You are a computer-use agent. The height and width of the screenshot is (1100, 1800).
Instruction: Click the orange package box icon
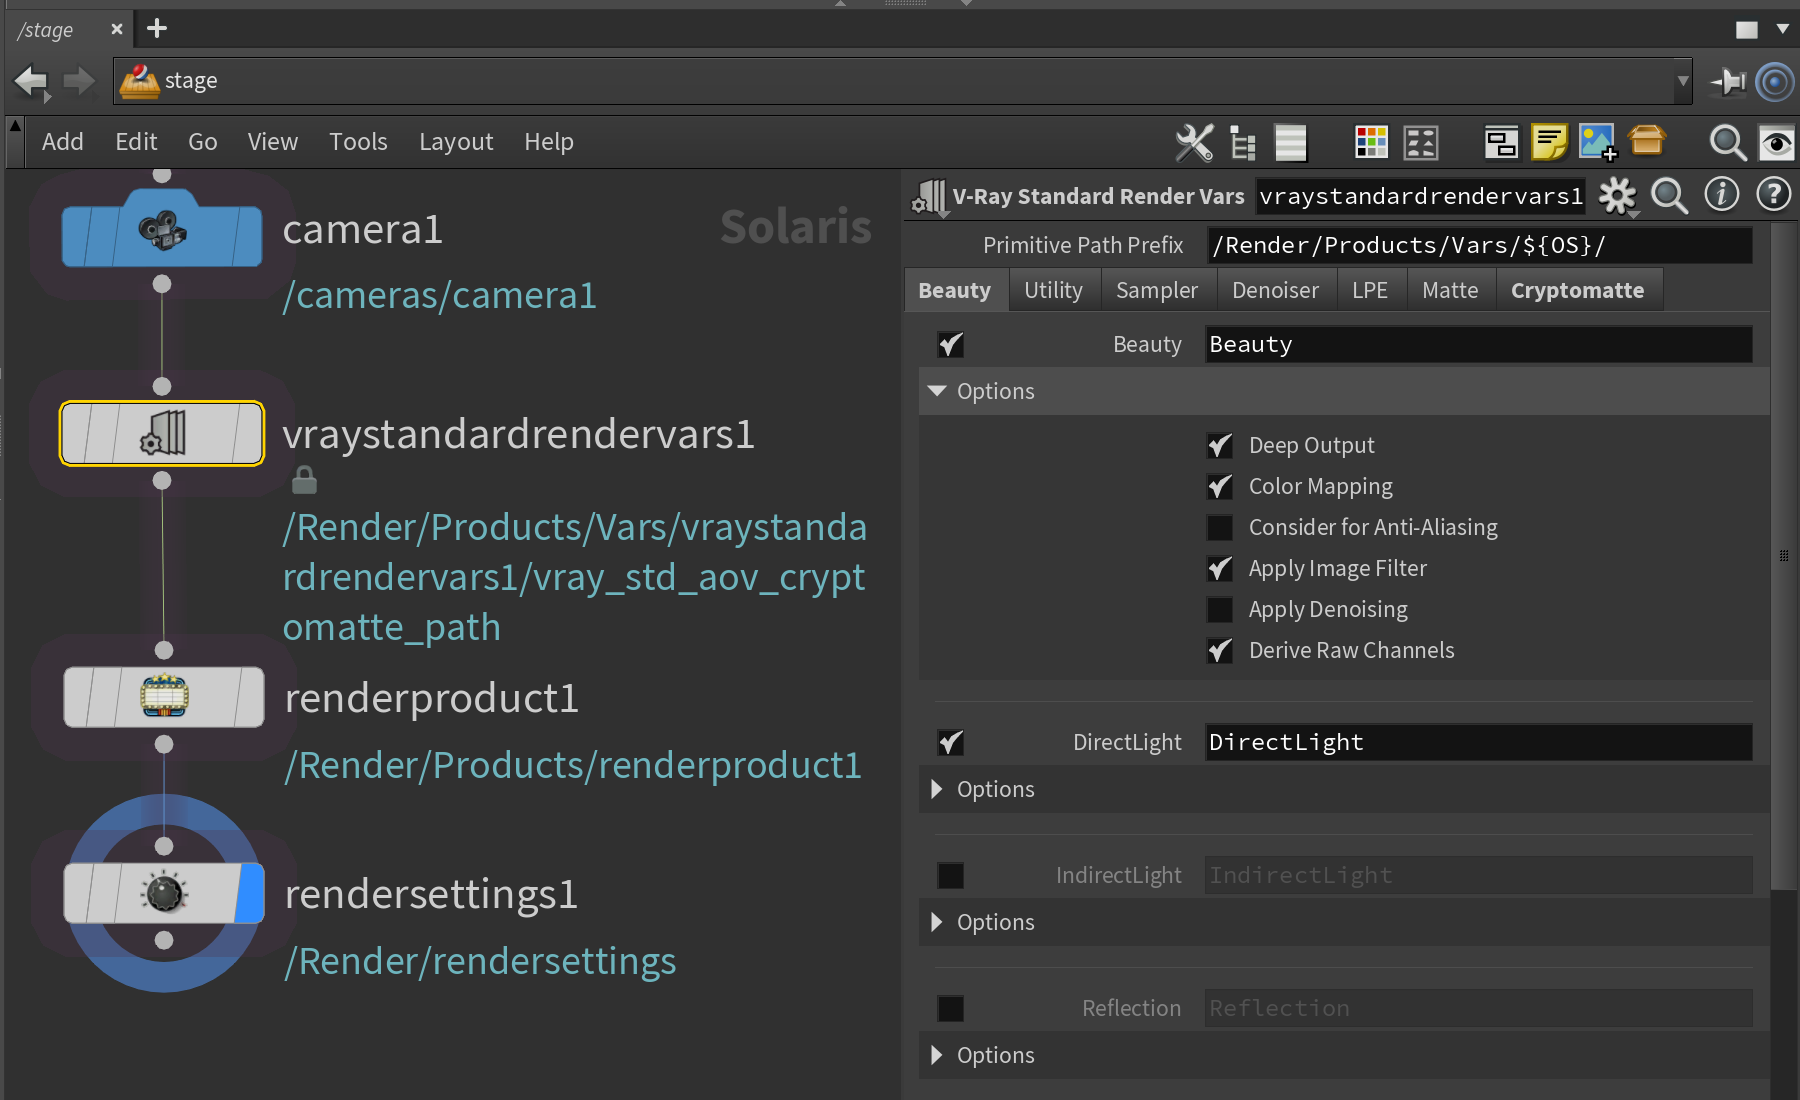(x=1646, y=140)
